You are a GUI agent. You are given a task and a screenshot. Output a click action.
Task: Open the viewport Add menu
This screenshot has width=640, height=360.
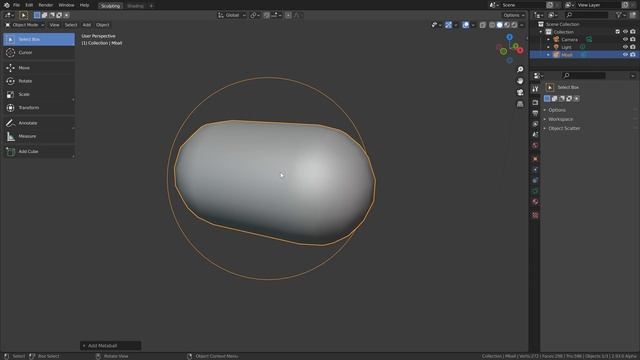(87, 25)
